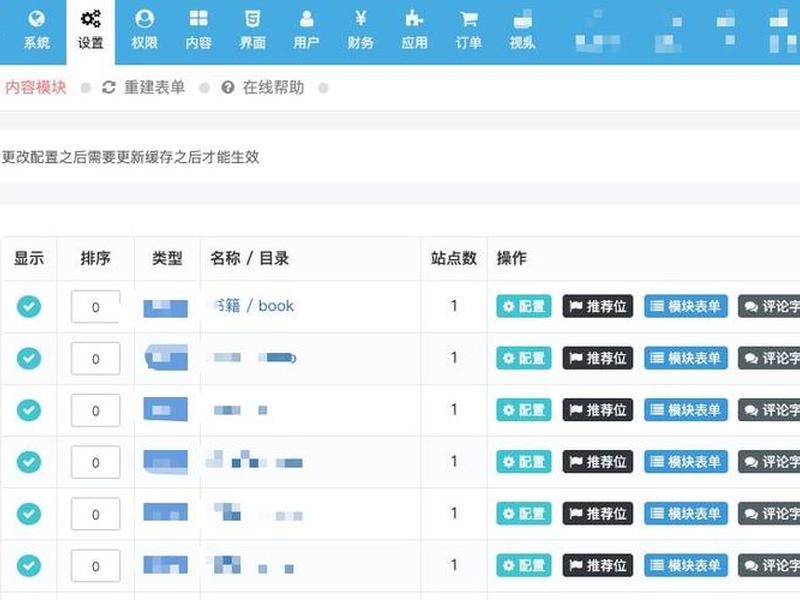The image size is (800, 600).
Task: Go to the 内容 menu
Action: coord(198,31)
